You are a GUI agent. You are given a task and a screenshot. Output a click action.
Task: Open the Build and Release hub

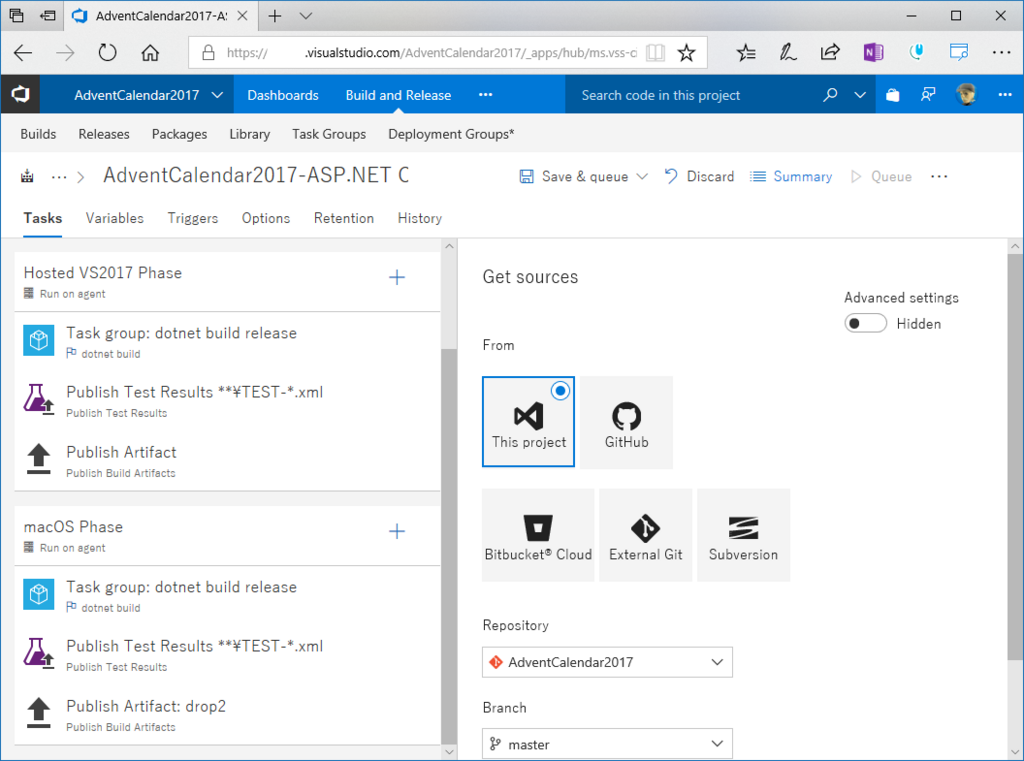[x=398, y=95]
